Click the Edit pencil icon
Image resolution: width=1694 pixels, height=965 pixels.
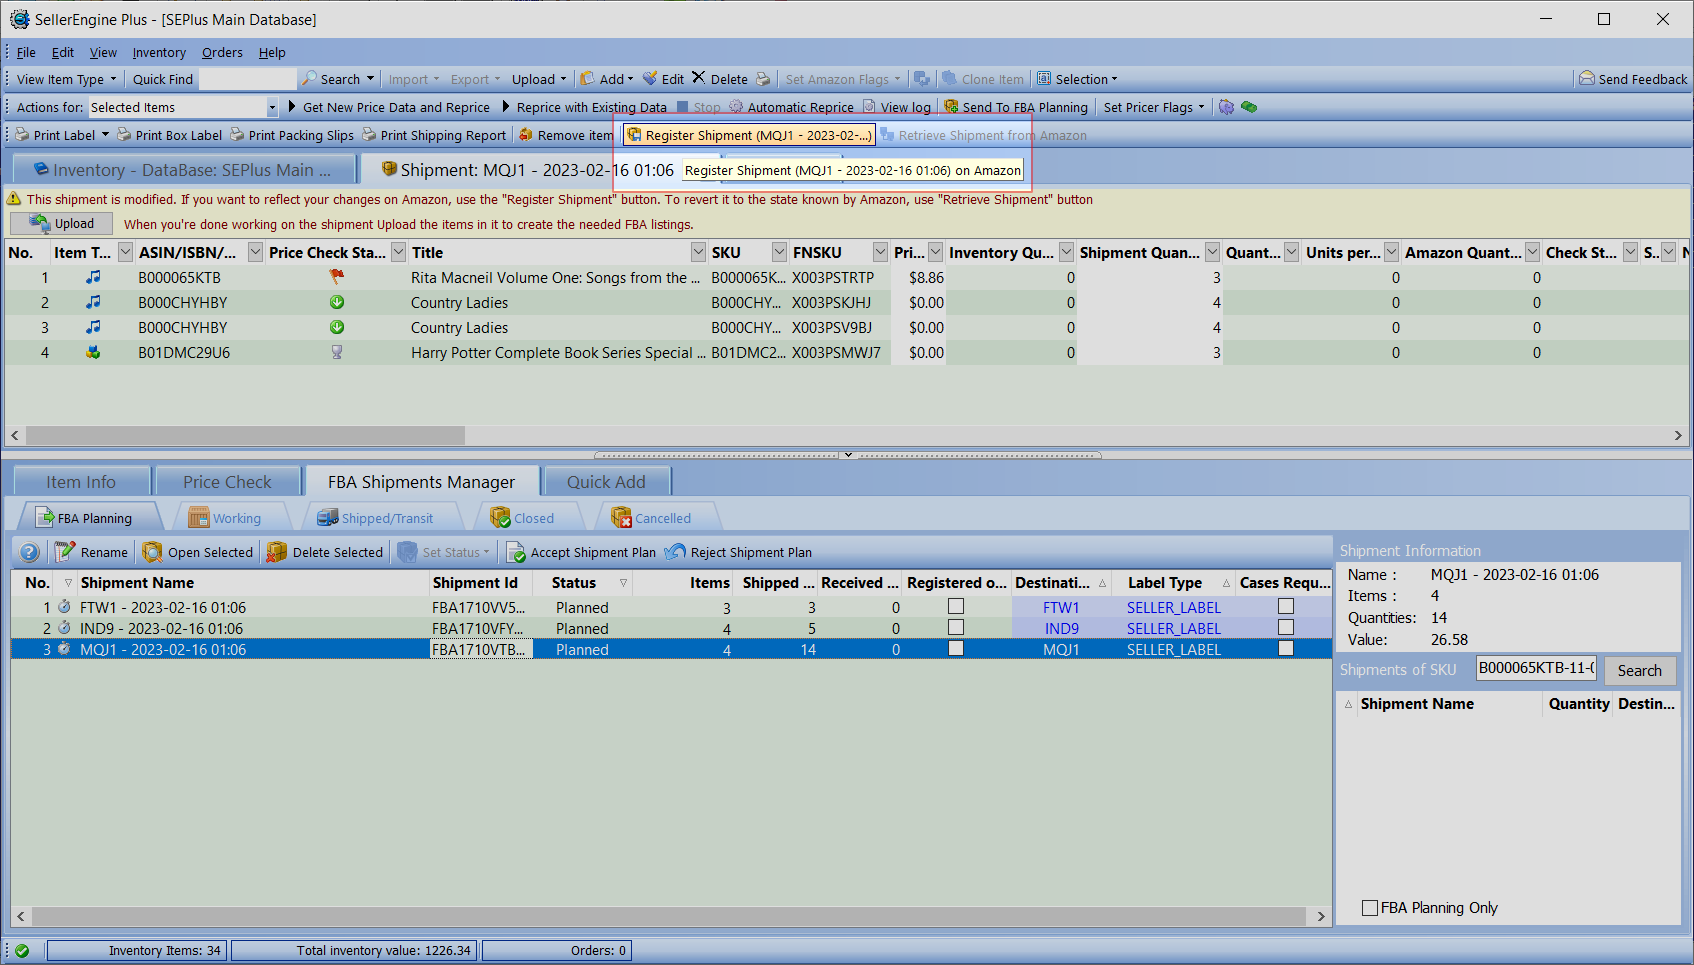[x=650, y=79]
